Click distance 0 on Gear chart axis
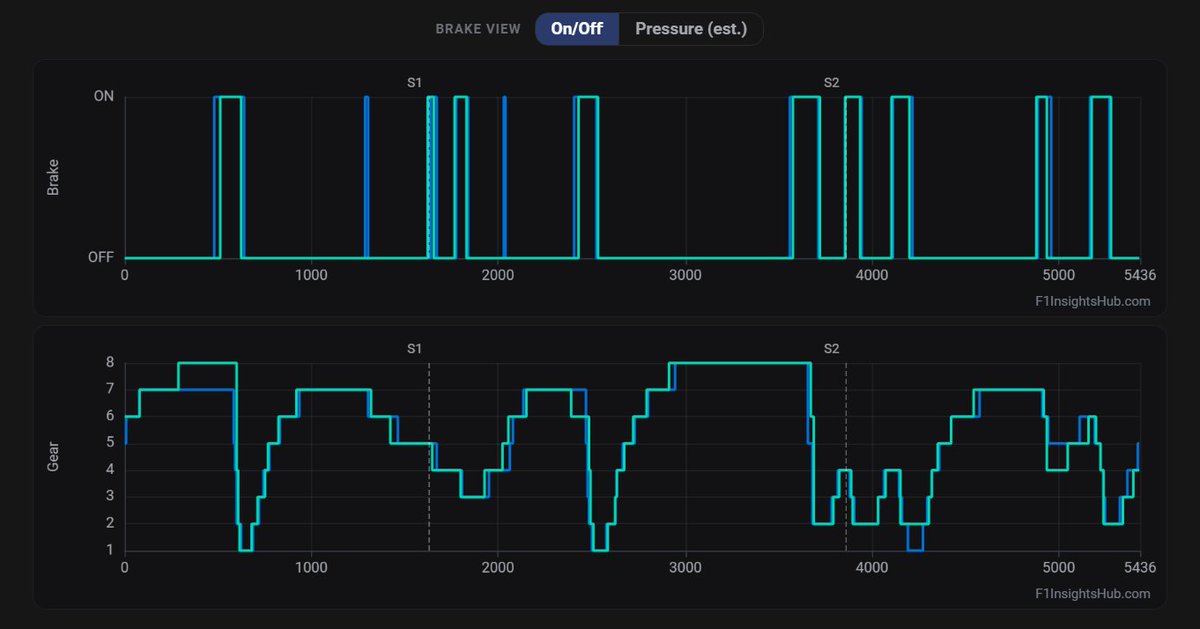1200x629 pixels. [125, 567]
